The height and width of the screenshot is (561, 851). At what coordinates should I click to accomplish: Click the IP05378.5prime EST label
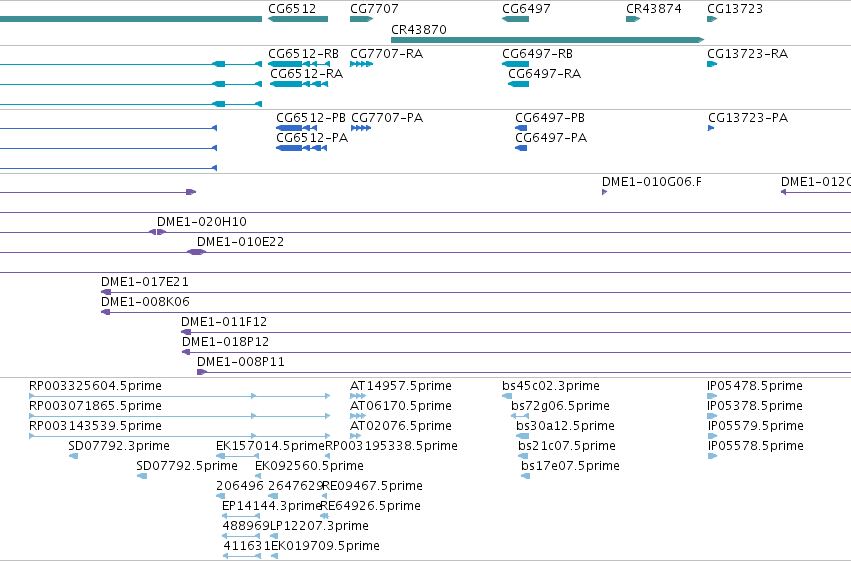point(755,406)
